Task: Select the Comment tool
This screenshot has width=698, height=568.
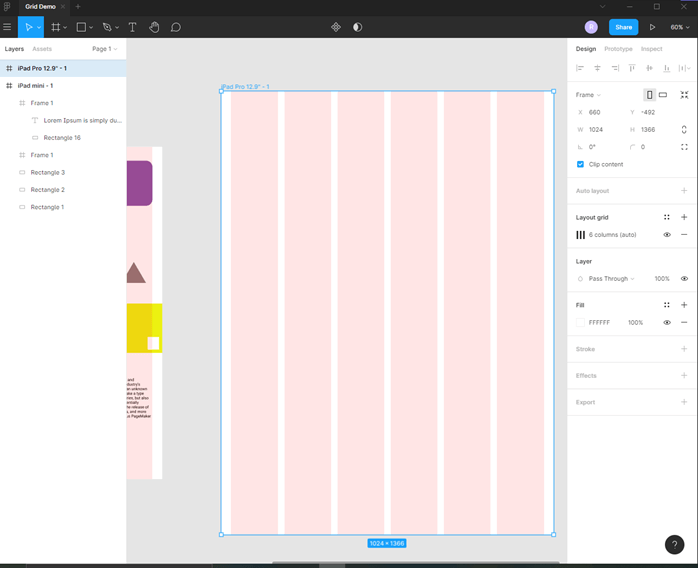Action: (176, 27)
